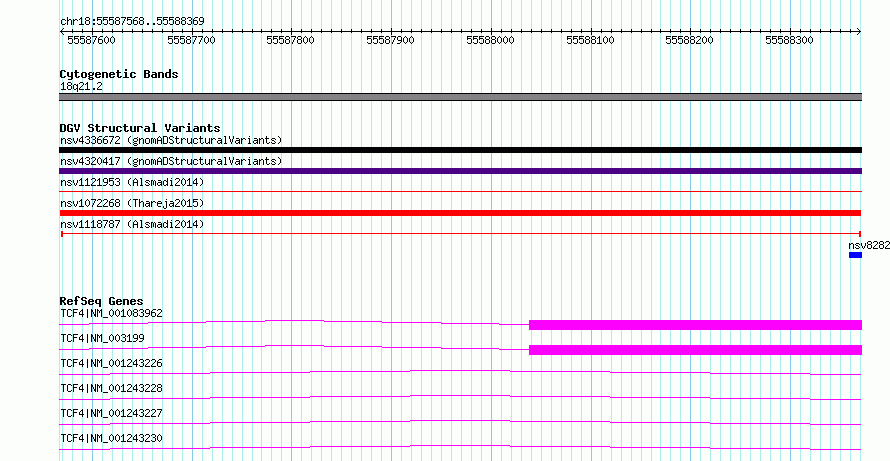Click the small blue nsv8282 variant bar
Viewport: 890px width, 461px height.
pyautogui.click(x=855, y=255)
